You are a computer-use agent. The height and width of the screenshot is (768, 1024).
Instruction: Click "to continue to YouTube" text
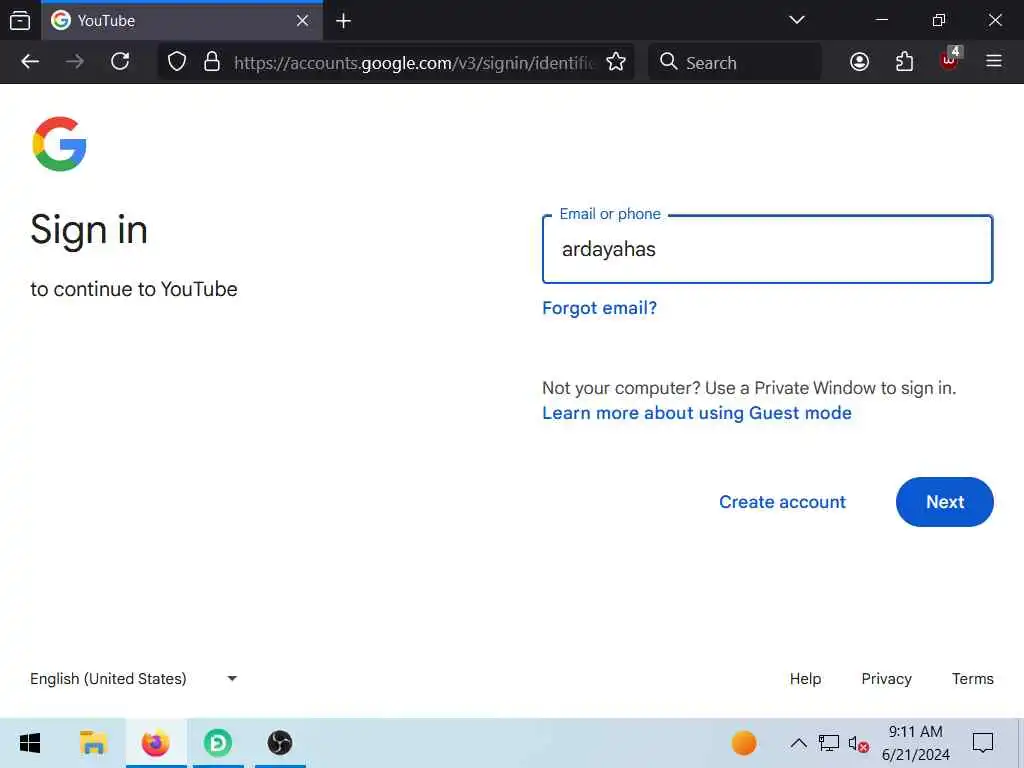click(x=134, y=289)
